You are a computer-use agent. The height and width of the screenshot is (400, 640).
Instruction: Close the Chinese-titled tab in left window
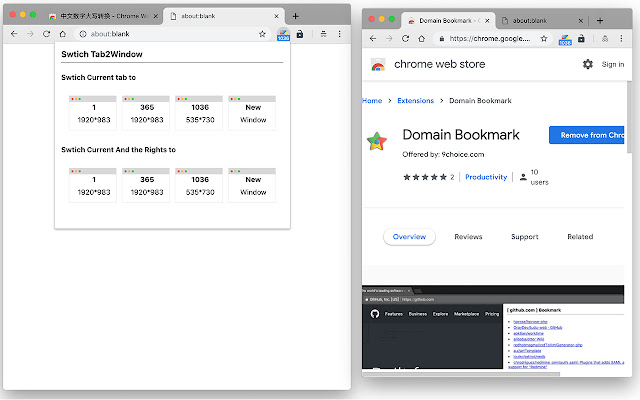(156, 16)
